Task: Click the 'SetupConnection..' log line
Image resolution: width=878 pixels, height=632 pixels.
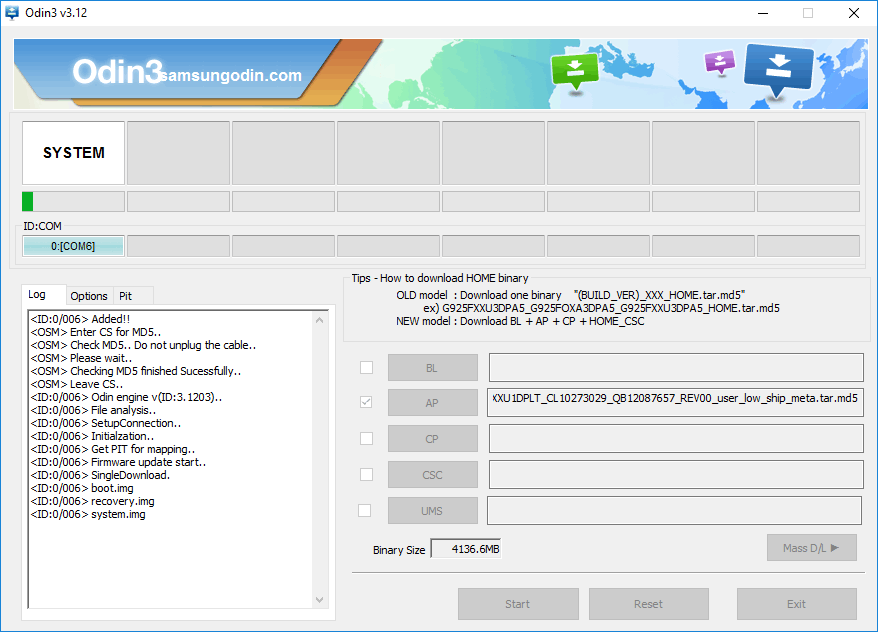Action: 106,423
